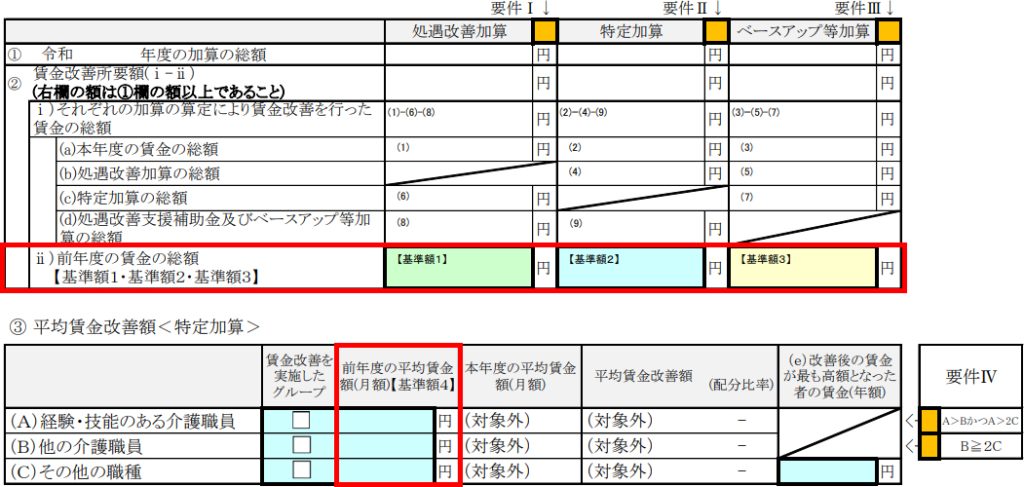Select the (3)-(5)-(7) formula cell
This screenshot has width=1024, height=487.
point(803,119)
